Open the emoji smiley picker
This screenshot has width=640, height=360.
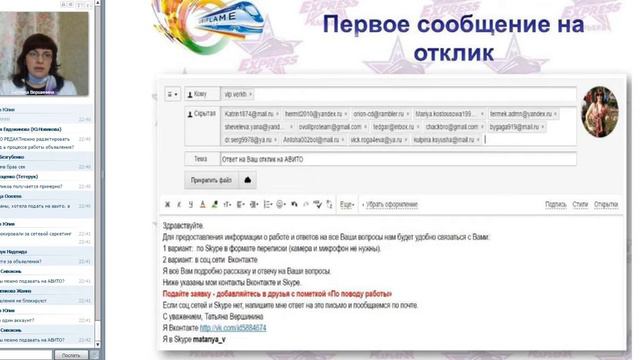point(281,204)
